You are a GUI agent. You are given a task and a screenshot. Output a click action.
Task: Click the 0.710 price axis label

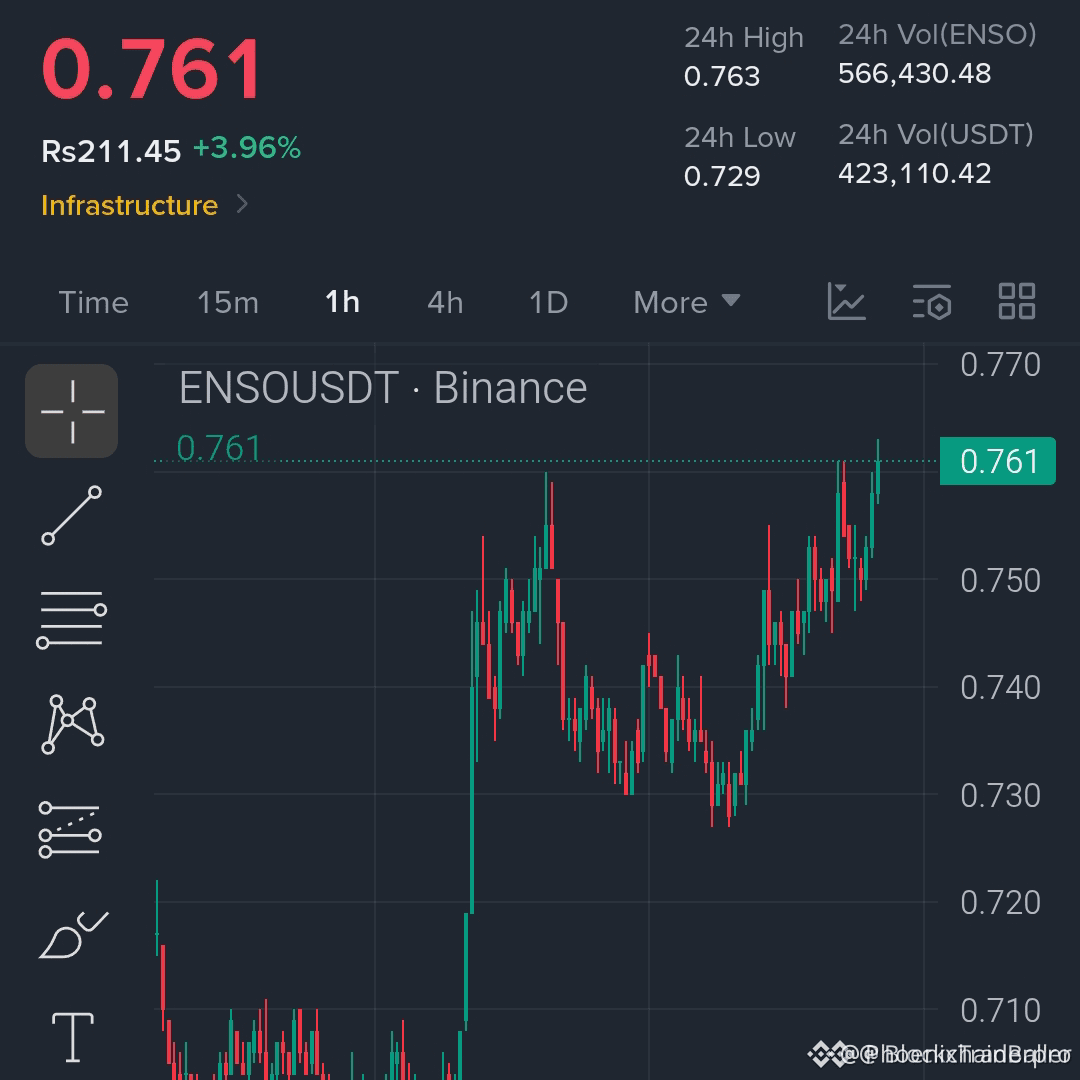pos(1000,1010)
